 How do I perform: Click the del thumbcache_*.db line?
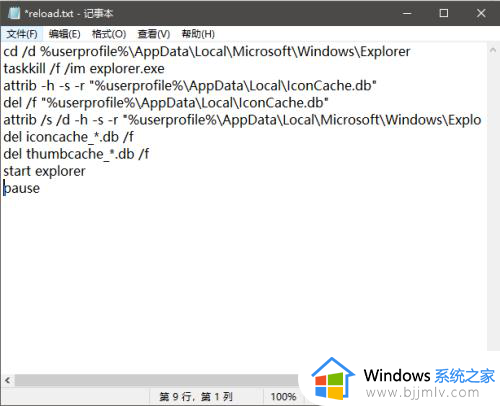click(x=76, y=154)
